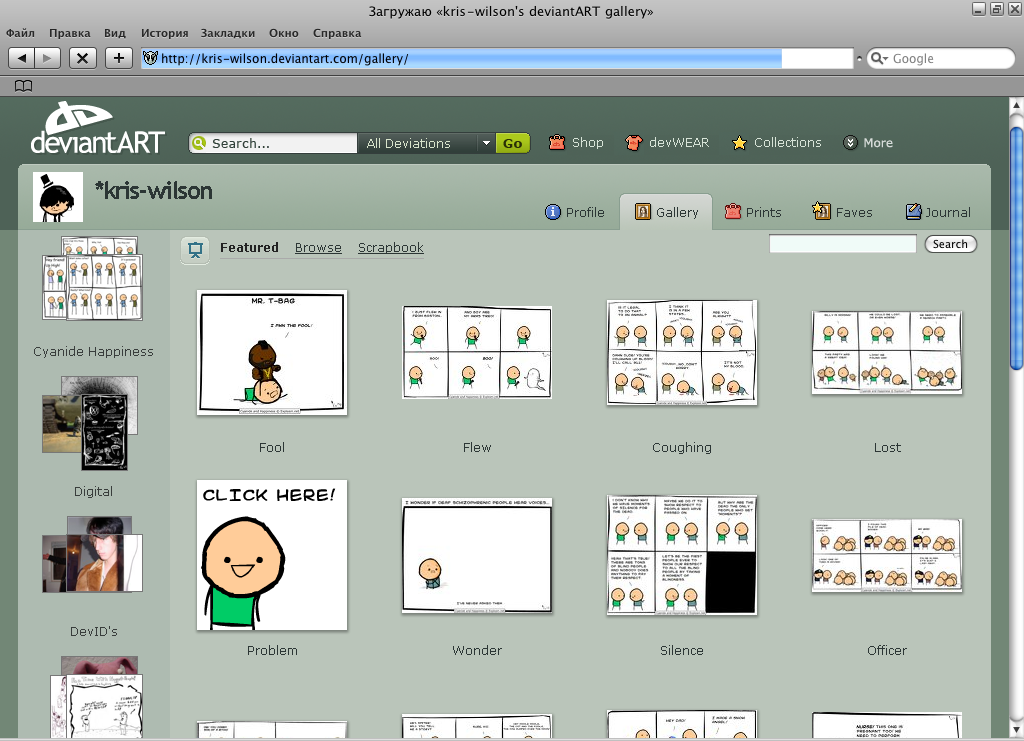Click the *kris-wilson username heading
This screenshot has height=741, width=1024.
(153, 191)
